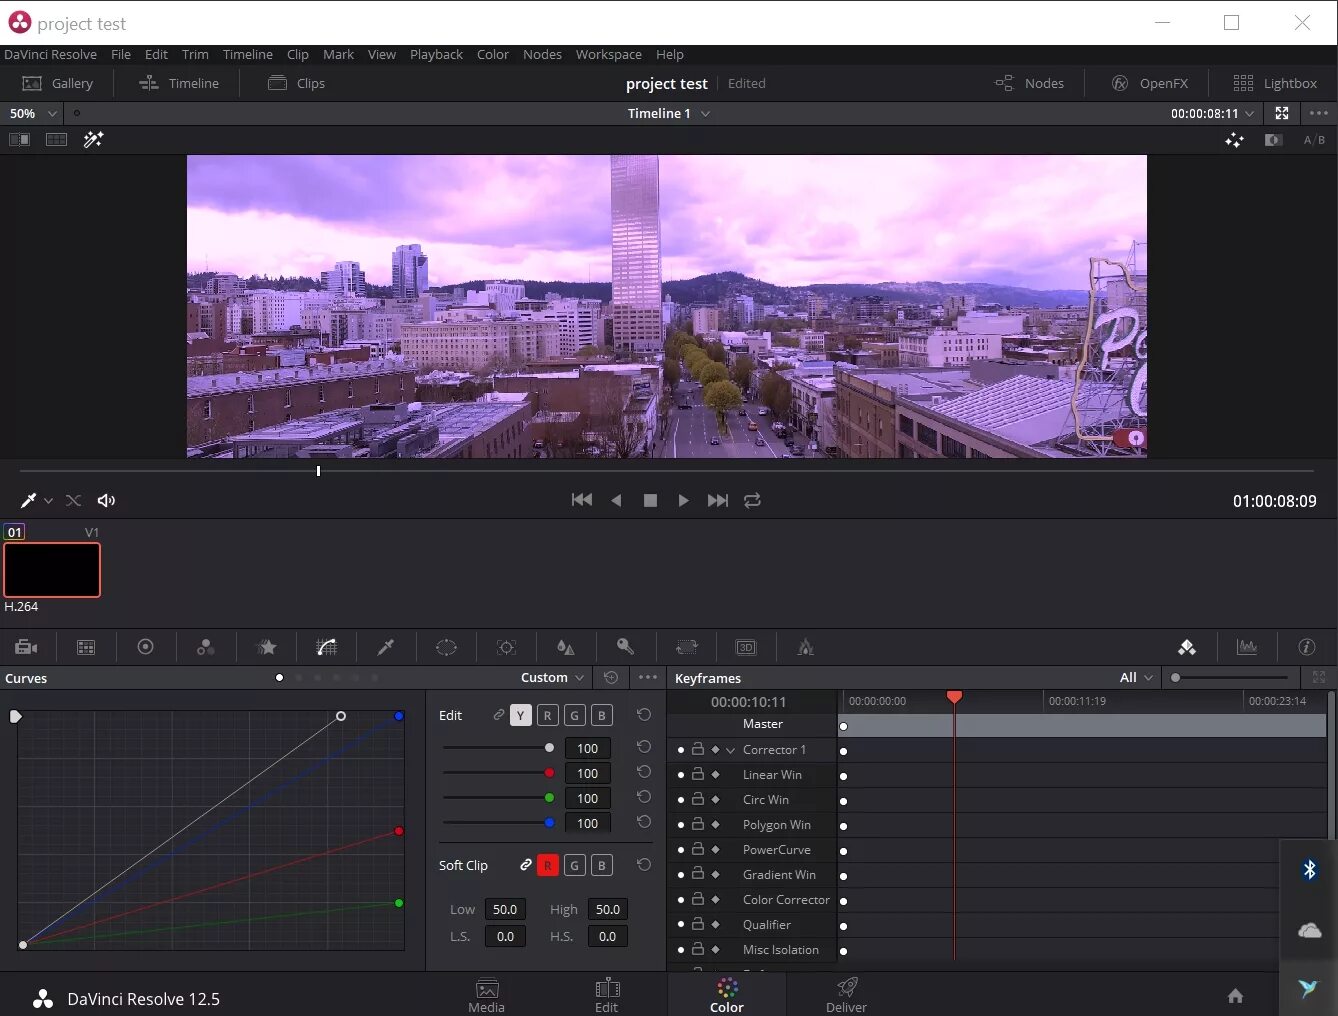Viewport: 1338px width, 1016px height.
Task: Open the Key palette icon
Action: click(x=625, y=647)
